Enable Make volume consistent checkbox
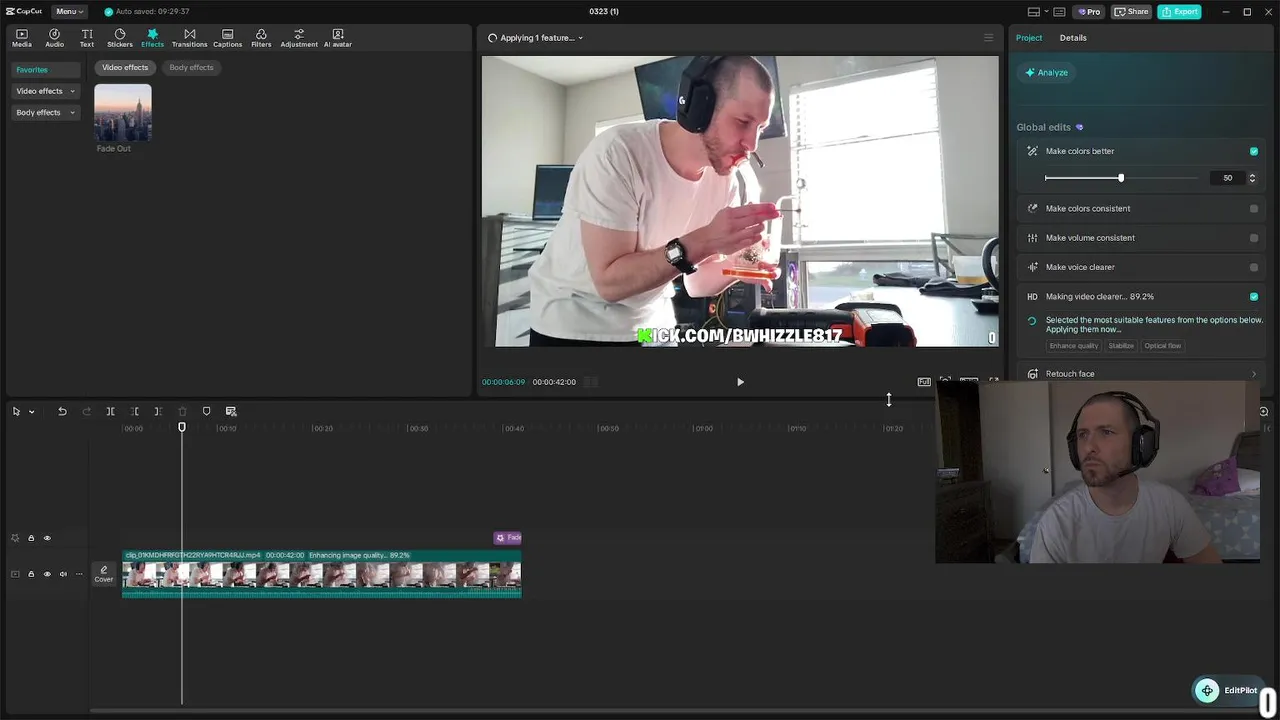1280x720 pixels. (x=1254, y=238)
